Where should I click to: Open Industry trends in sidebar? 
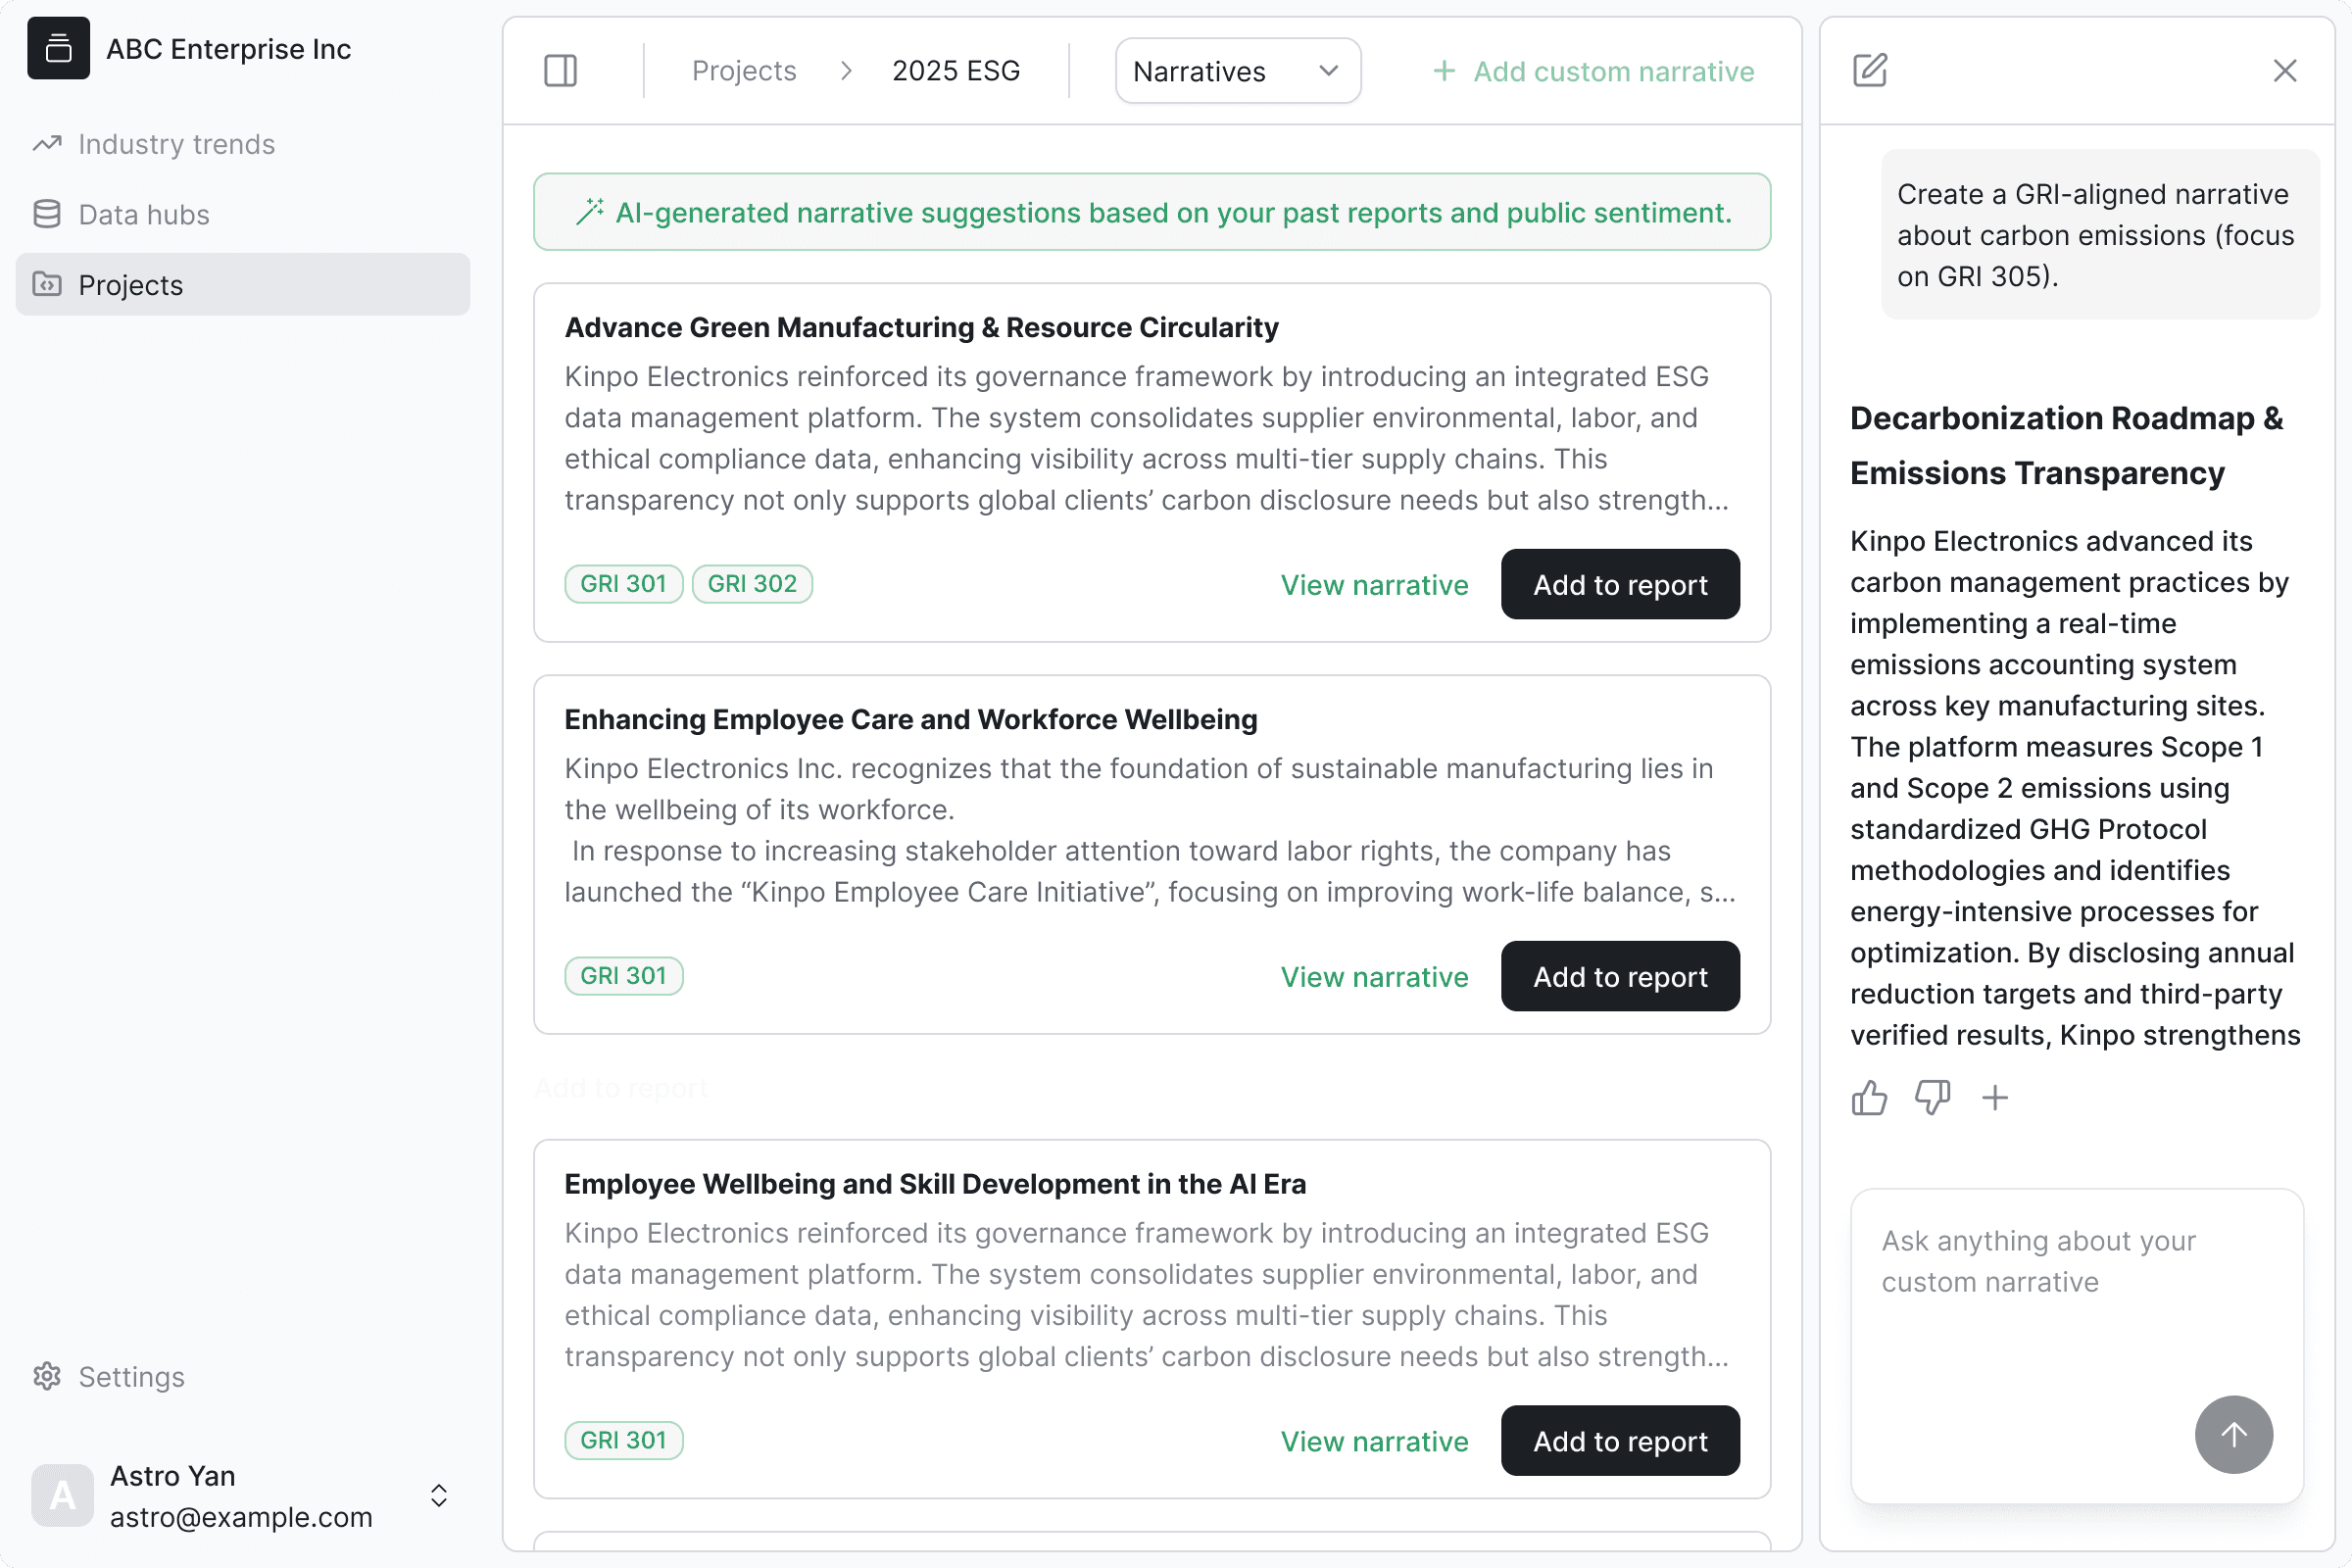[176, 144]
